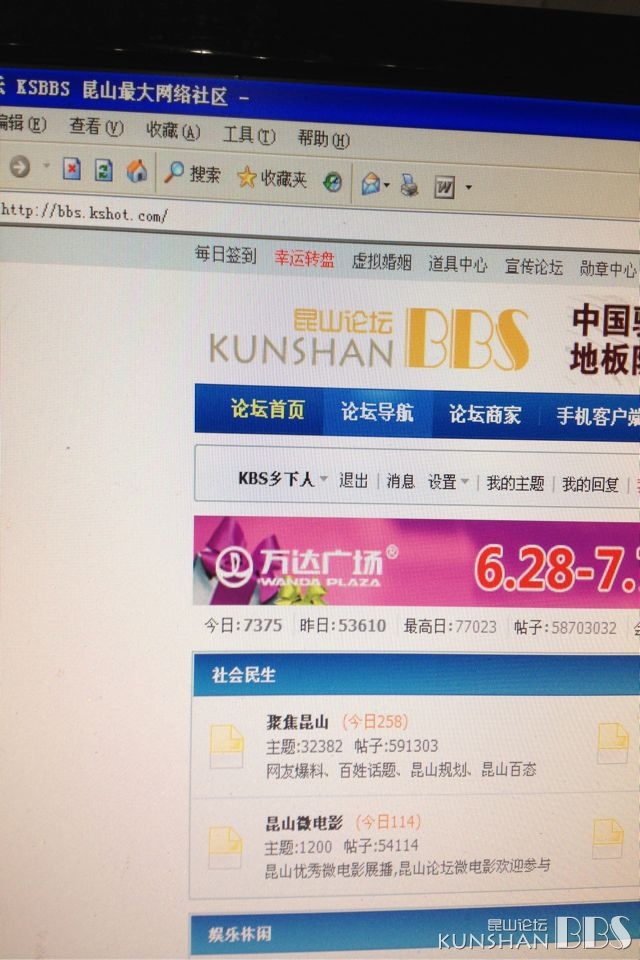
Task: Expand the forward button history arrow
Action: [x=46, y=165]
